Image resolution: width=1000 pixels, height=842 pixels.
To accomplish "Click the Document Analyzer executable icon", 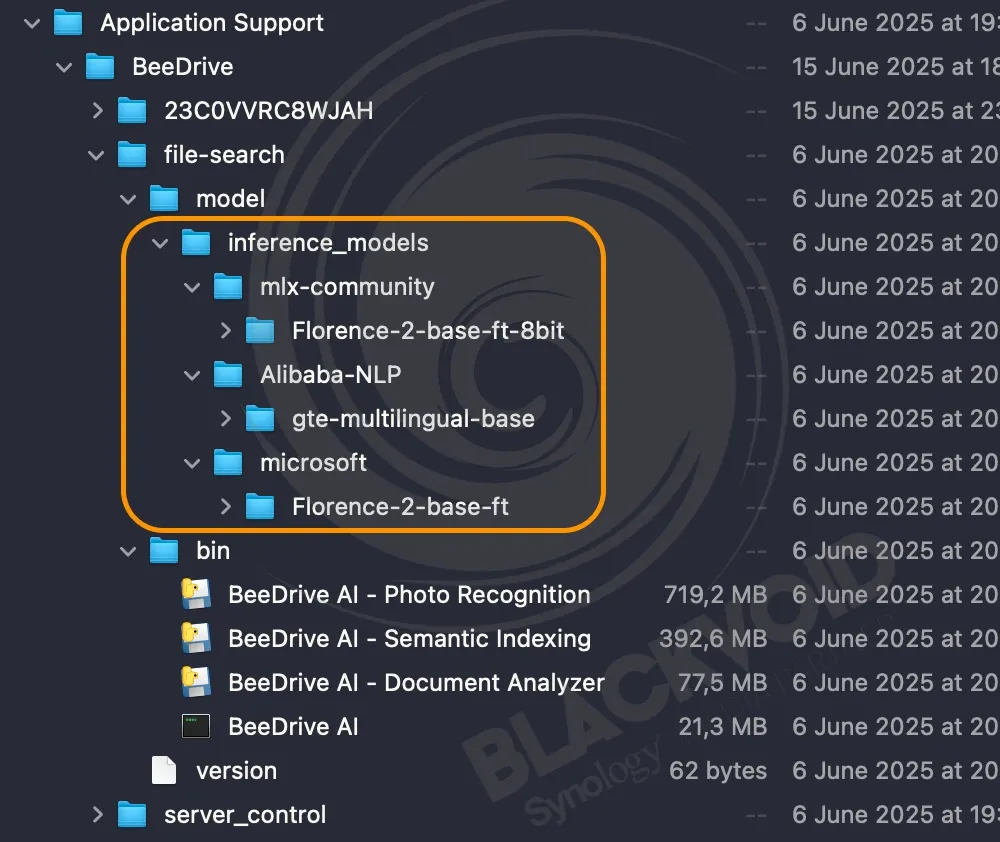I will click(x=196, y=683).
